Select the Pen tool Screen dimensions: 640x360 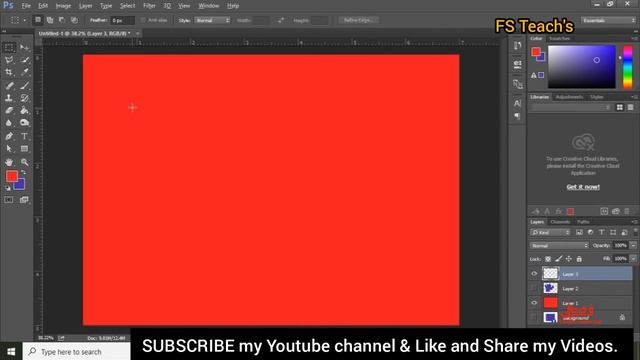pyautogui.click(x=9, y=136)
